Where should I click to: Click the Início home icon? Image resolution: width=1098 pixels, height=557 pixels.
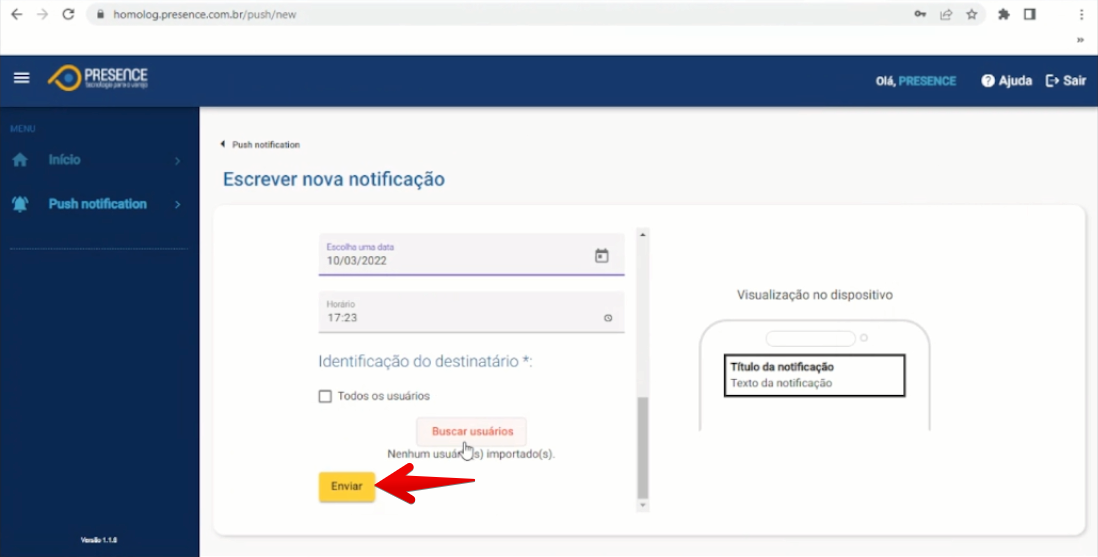[20, 160]
